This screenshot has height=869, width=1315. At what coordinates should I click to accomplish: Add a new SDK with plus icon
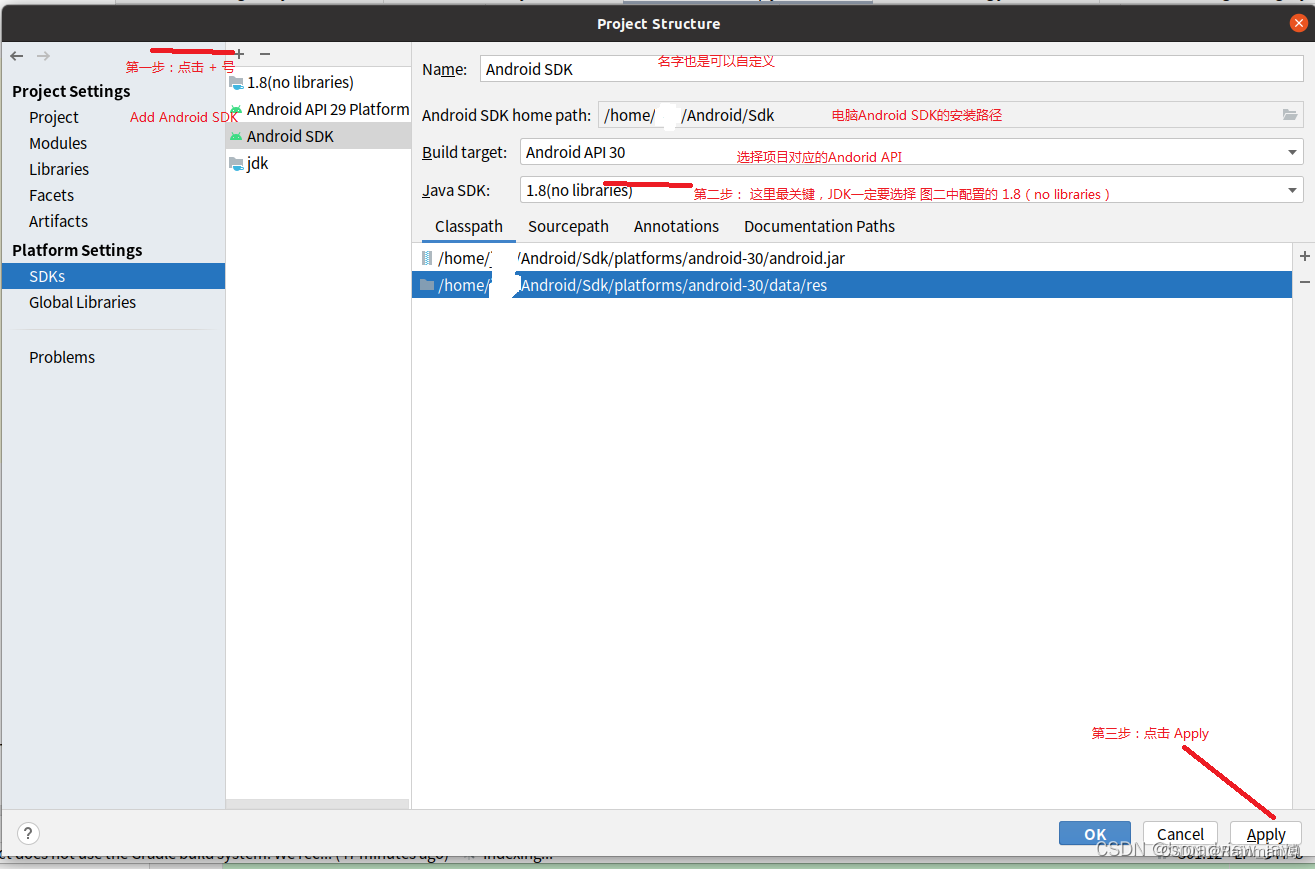[x=239, y=54]
